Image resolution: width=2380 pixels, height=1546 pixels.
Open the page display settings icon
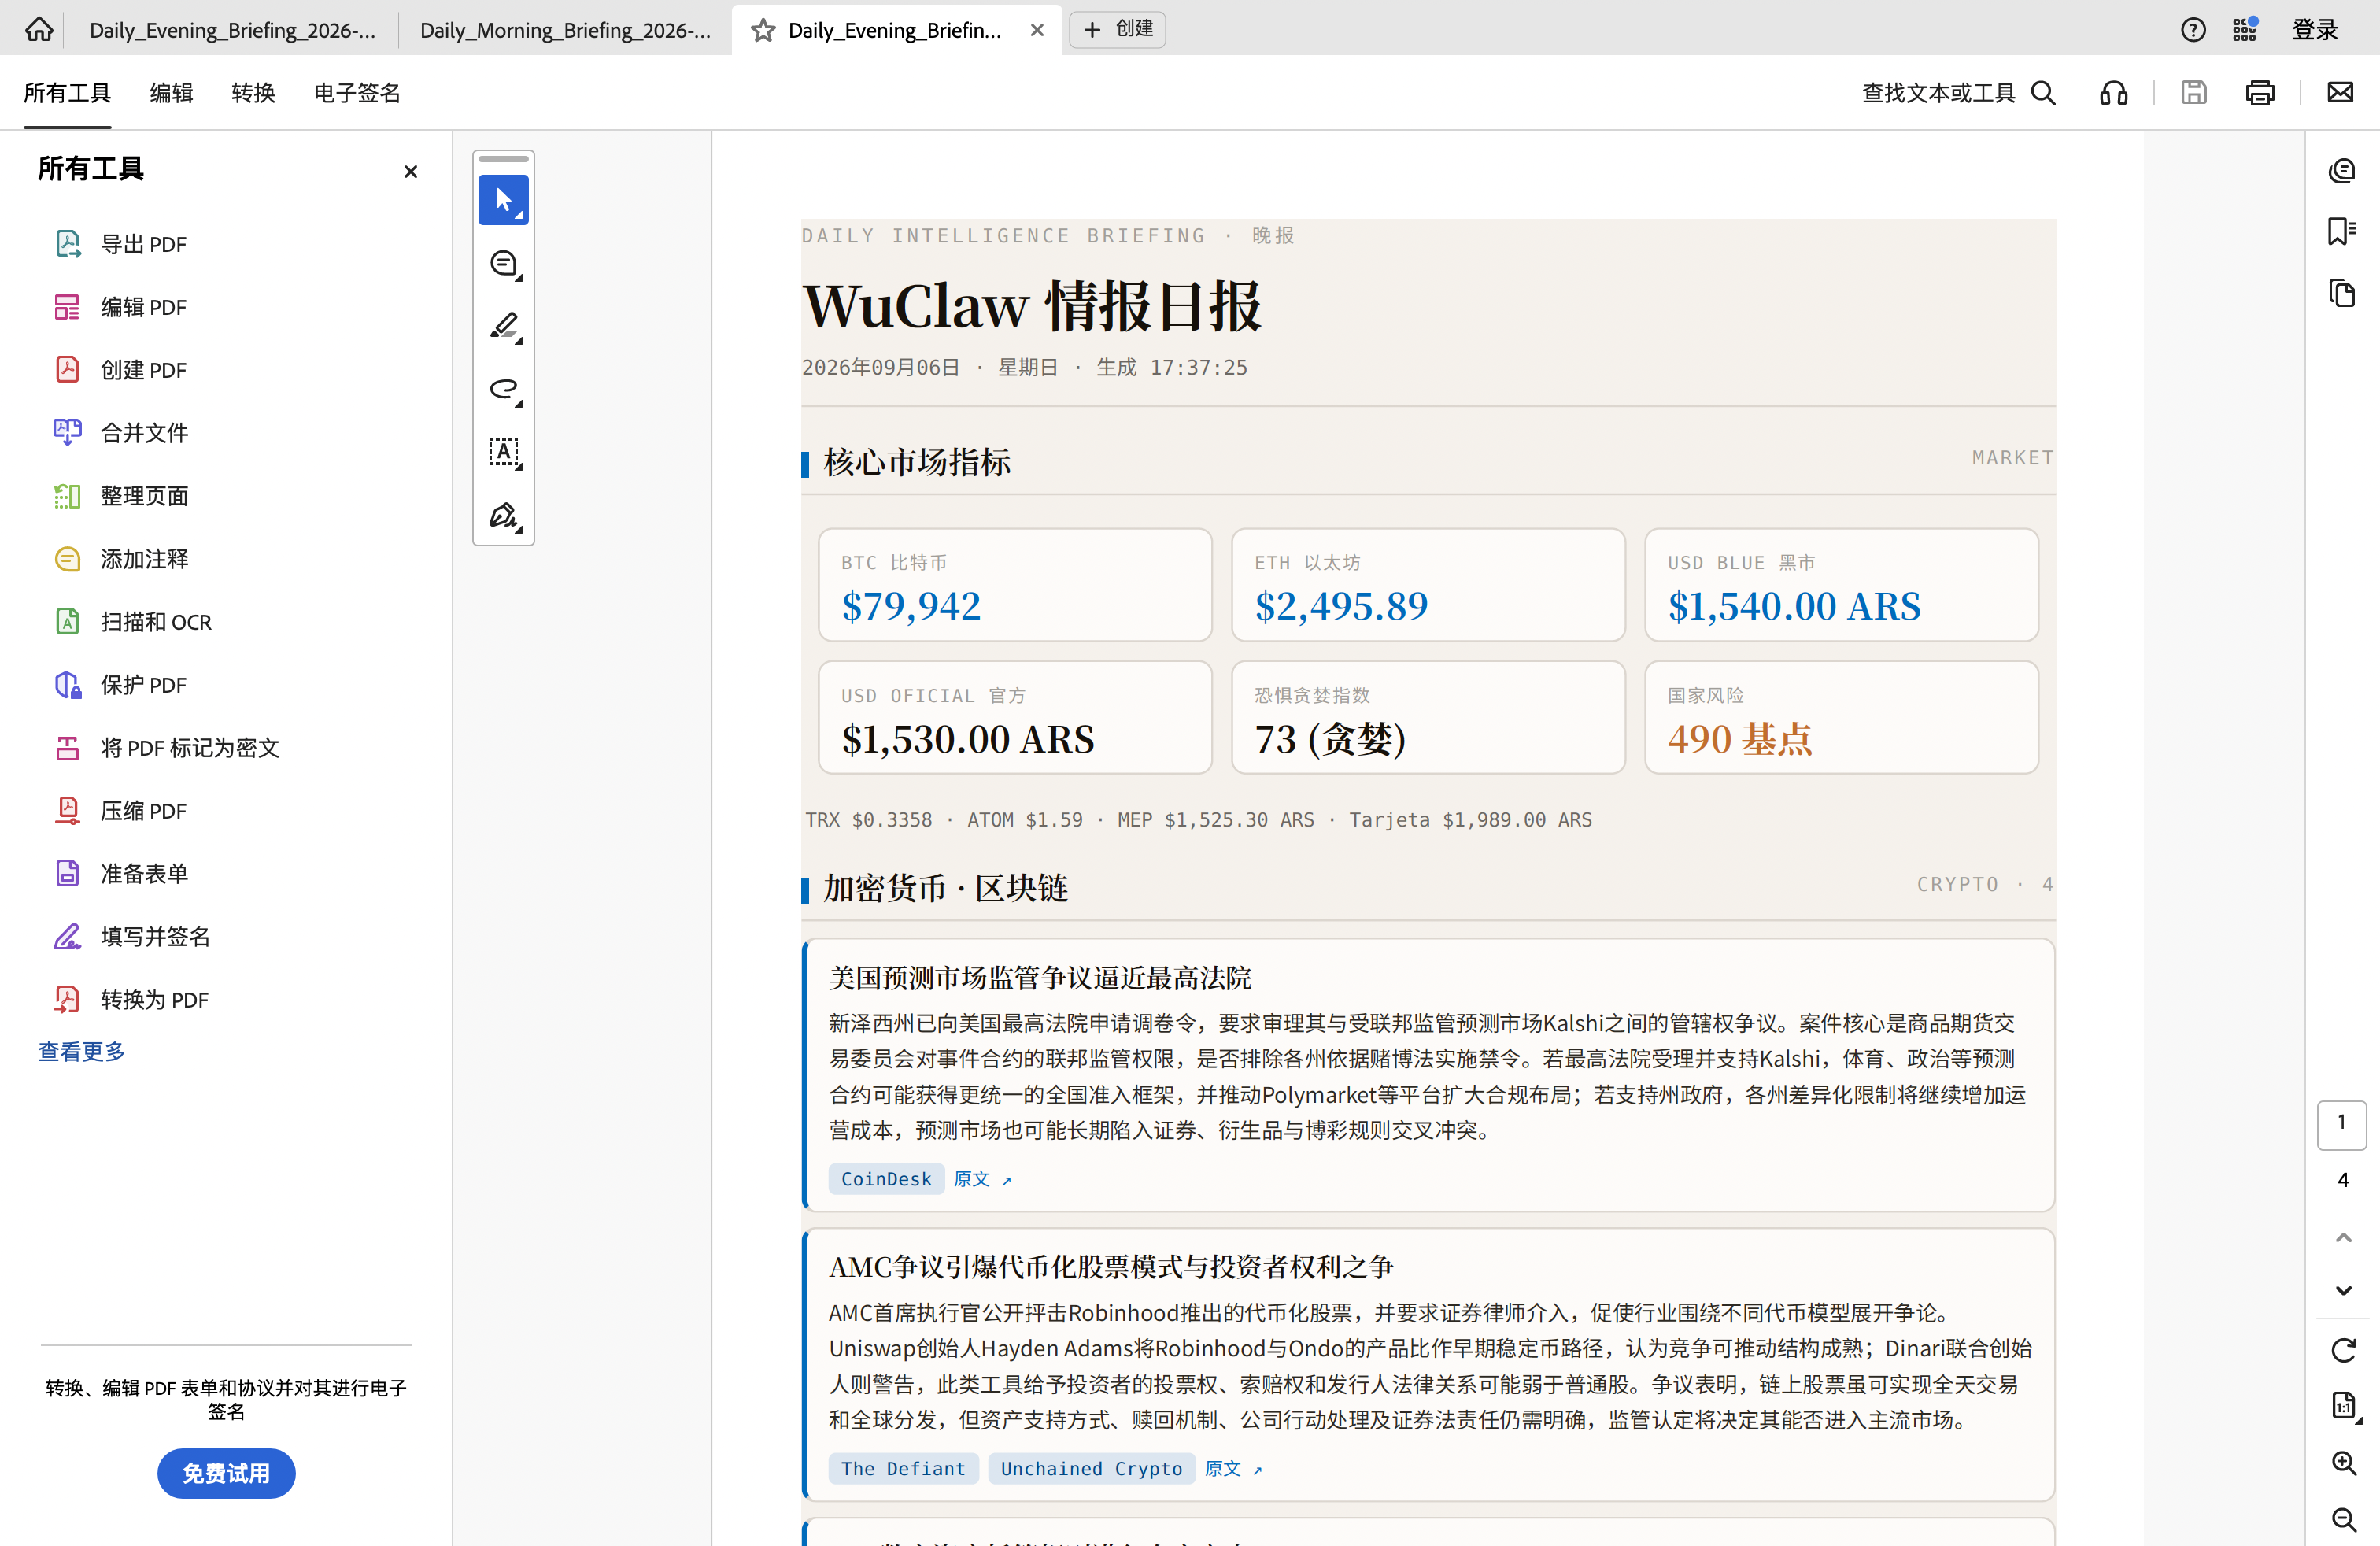coord(2344,1405)
